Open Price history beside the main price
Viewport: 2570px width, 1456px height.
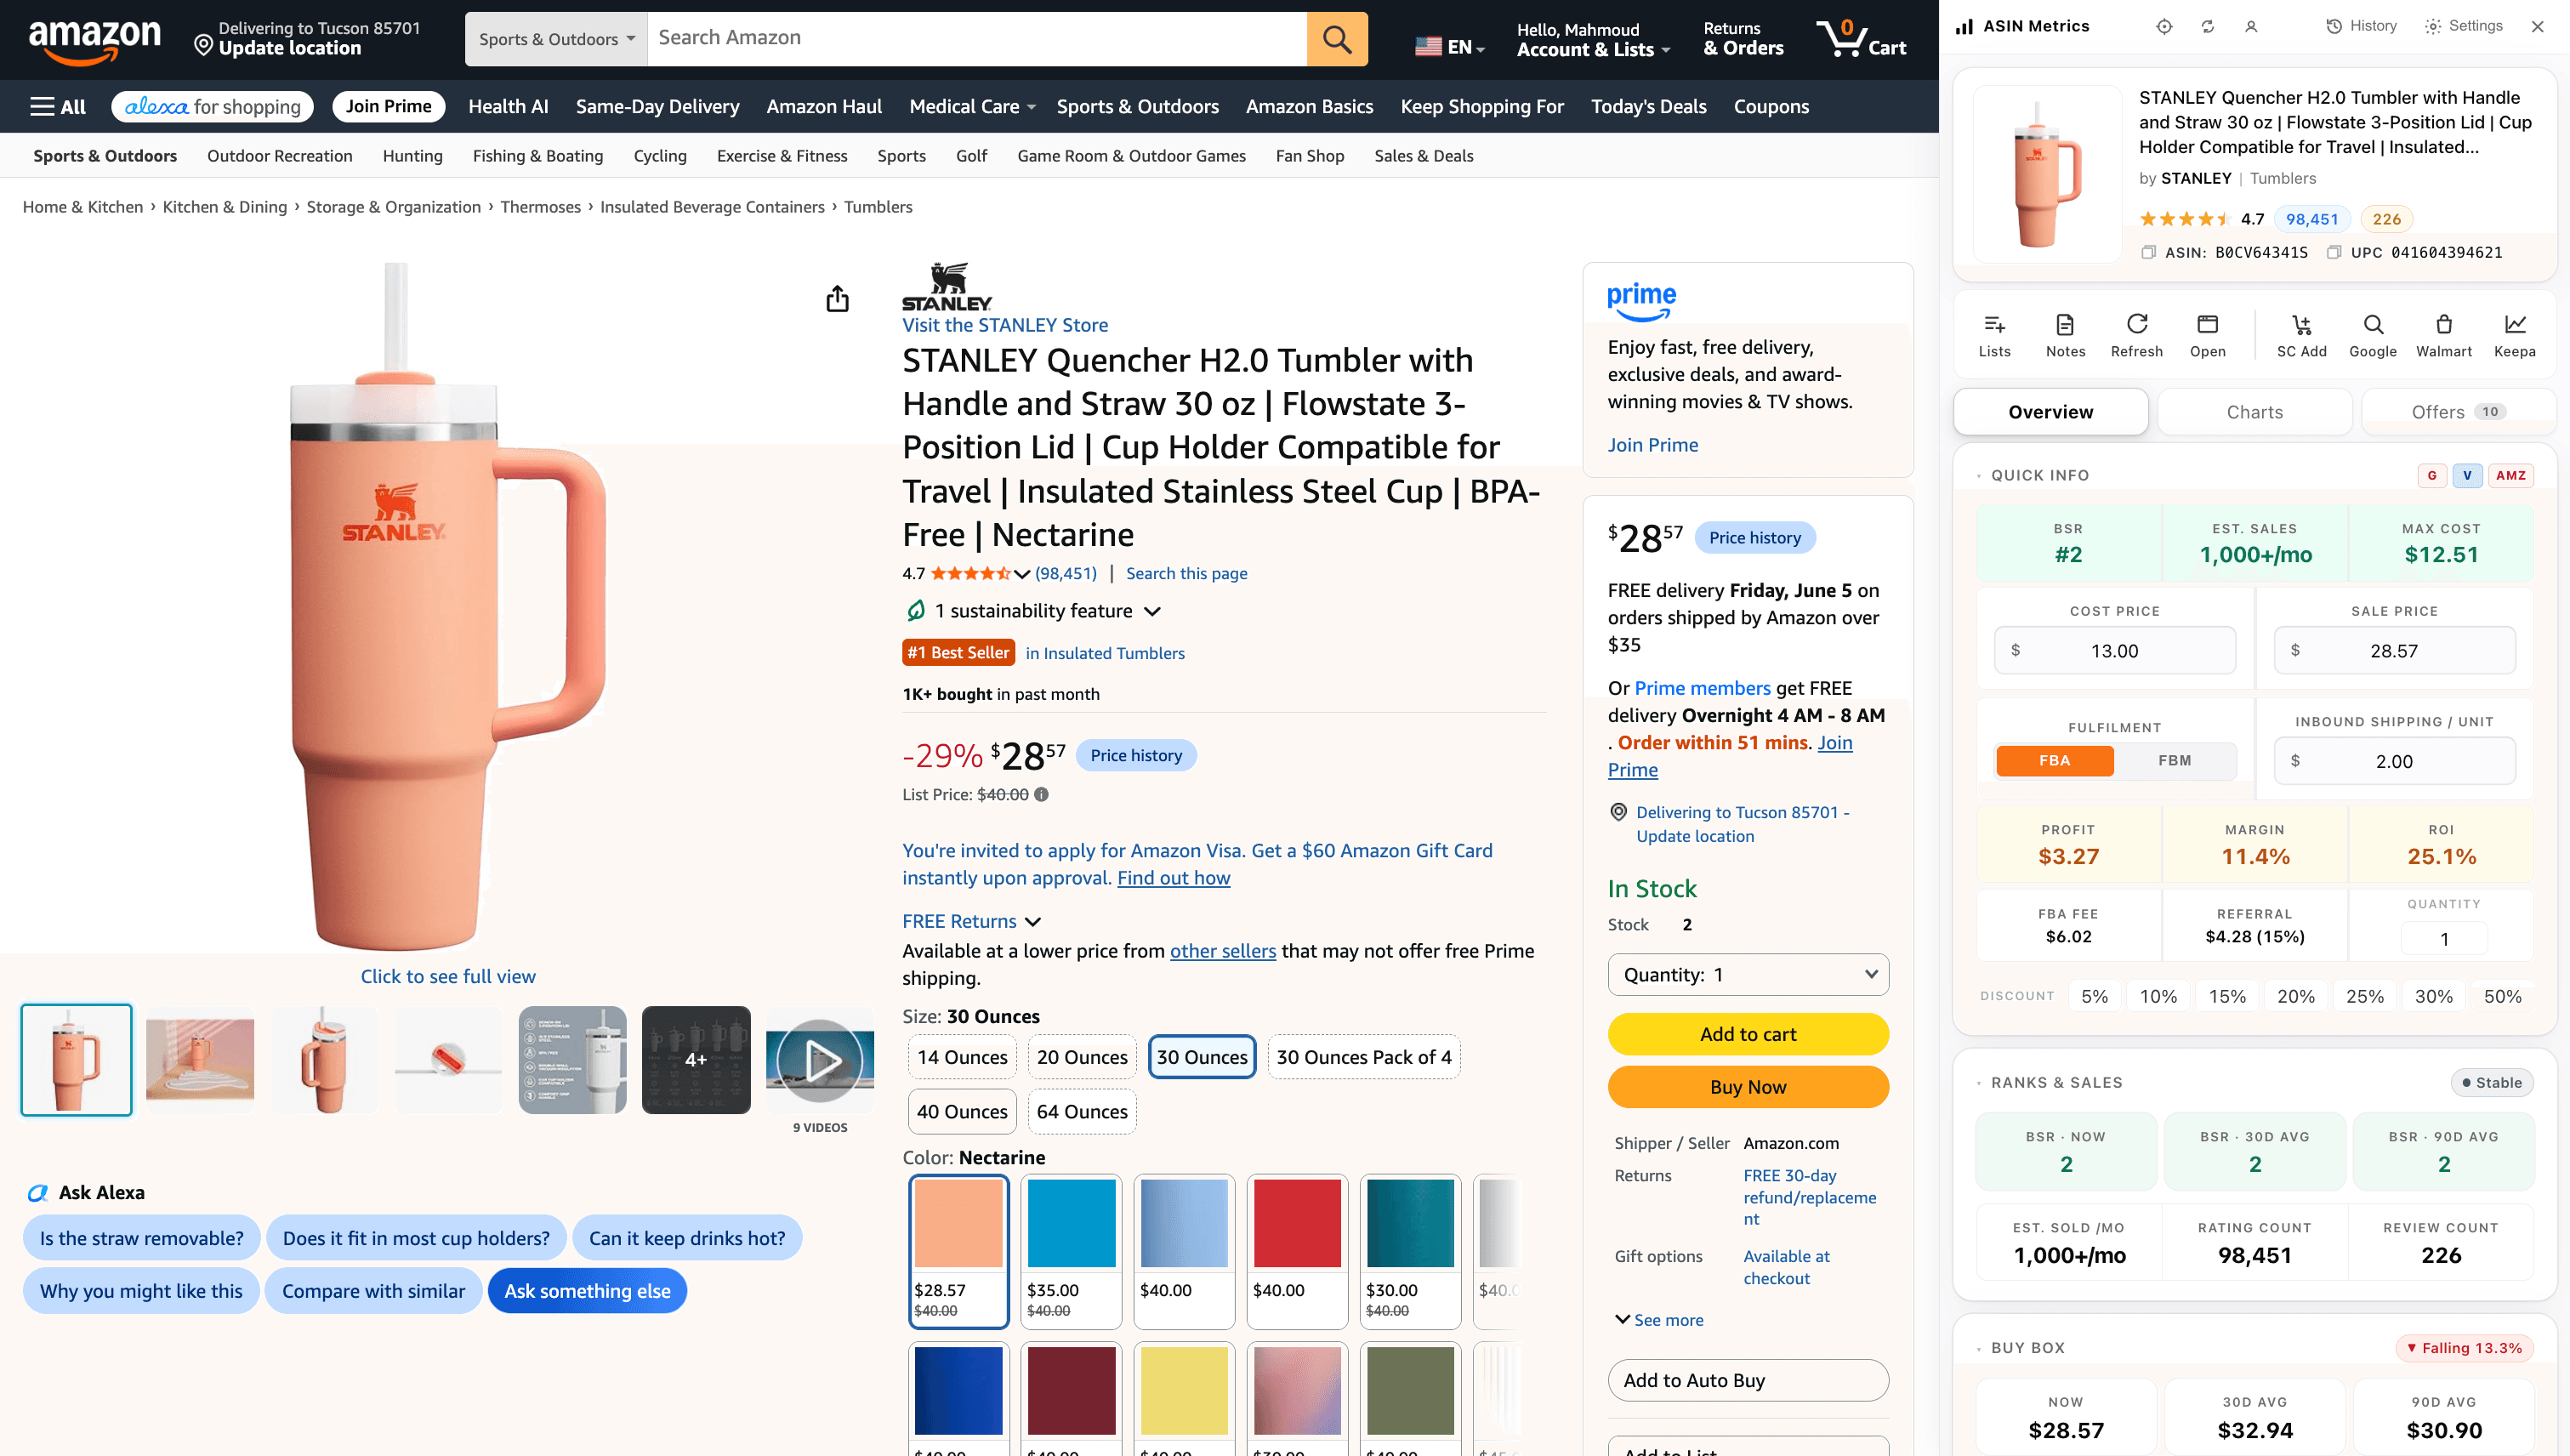pos(1136,755)
